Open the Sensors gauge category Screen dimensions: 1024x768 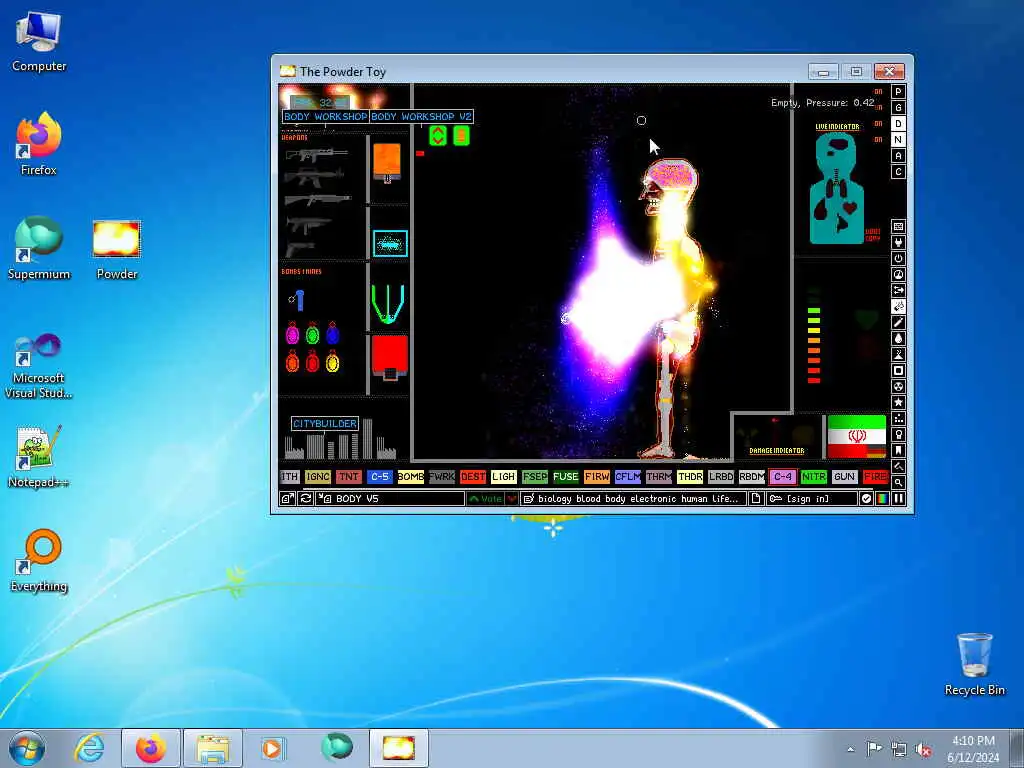(898, 274)
